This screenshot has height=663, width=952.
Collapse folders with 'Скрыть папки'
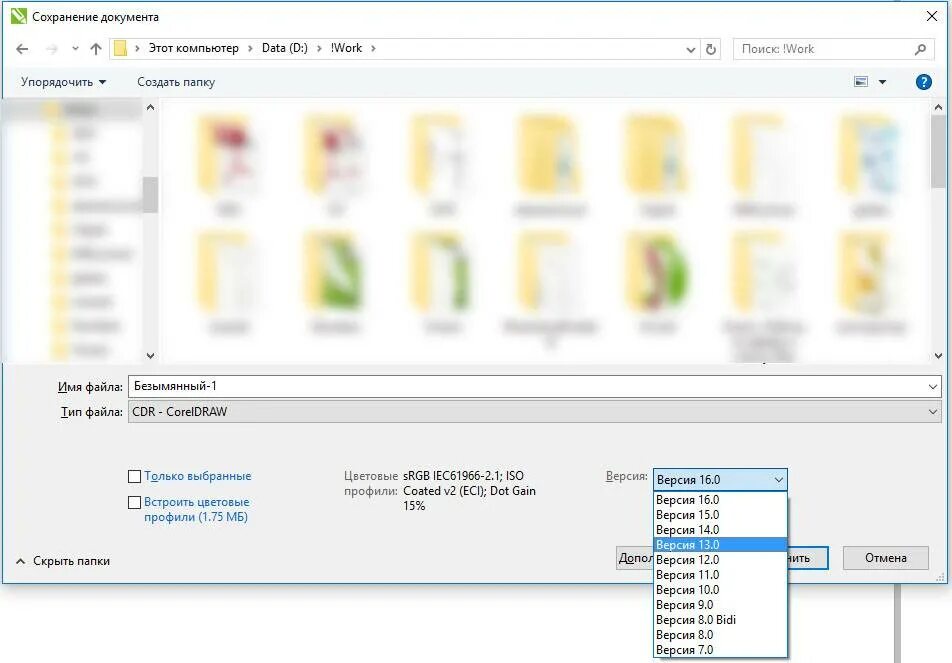click(63, 561)
